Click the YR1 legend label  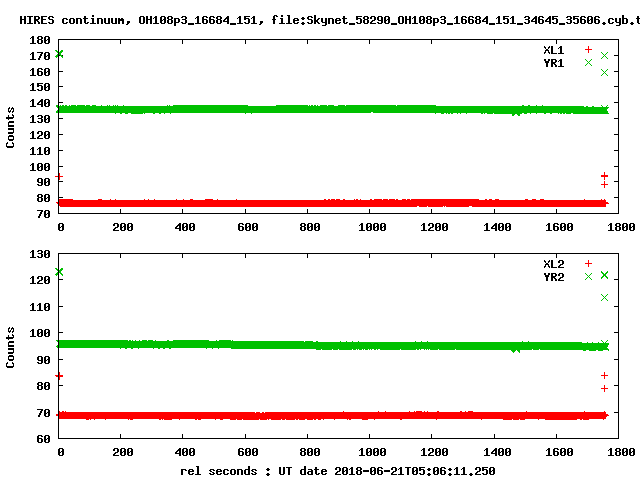554,63
